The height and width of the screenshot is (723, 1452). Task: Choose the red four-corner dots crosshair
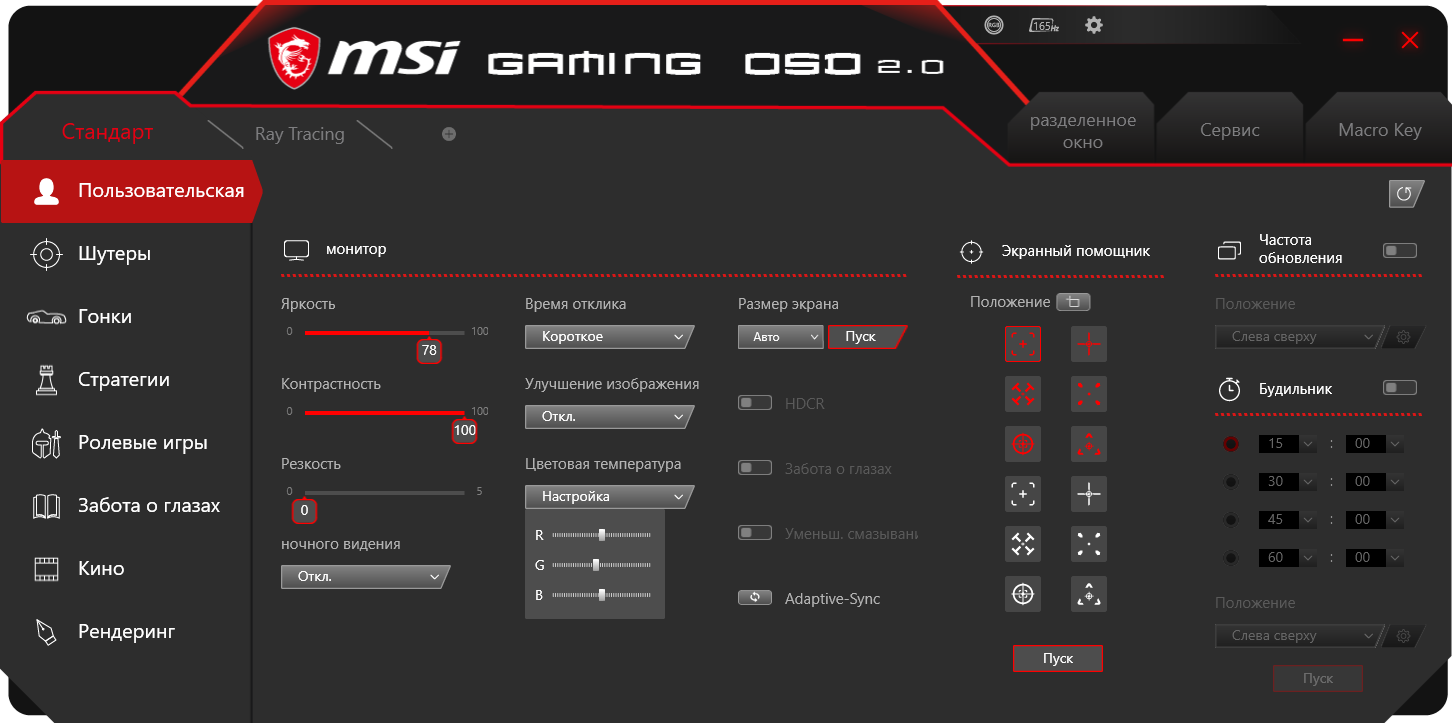pos(1089,394)
